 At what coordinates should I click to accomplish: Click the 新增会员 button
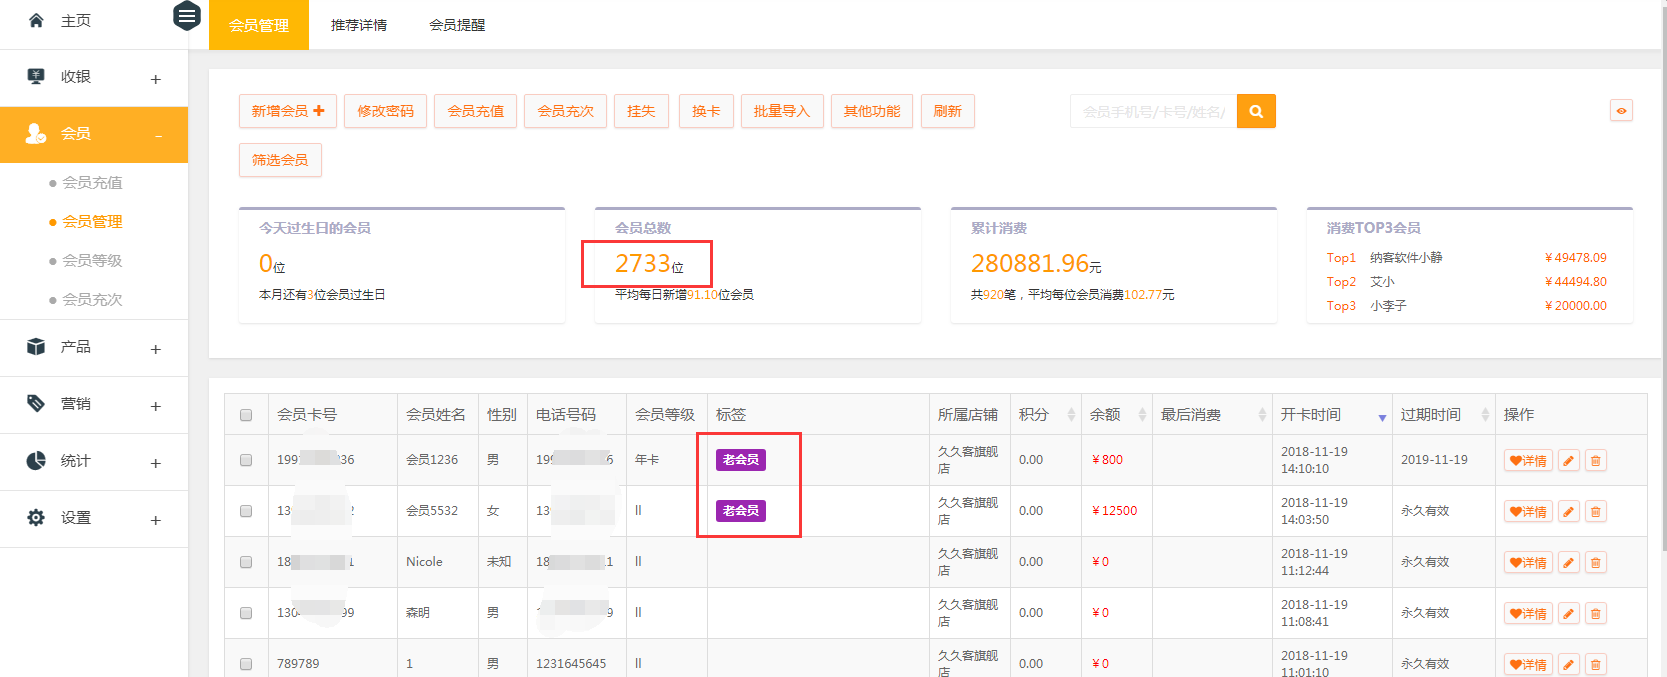click(288, 111)
